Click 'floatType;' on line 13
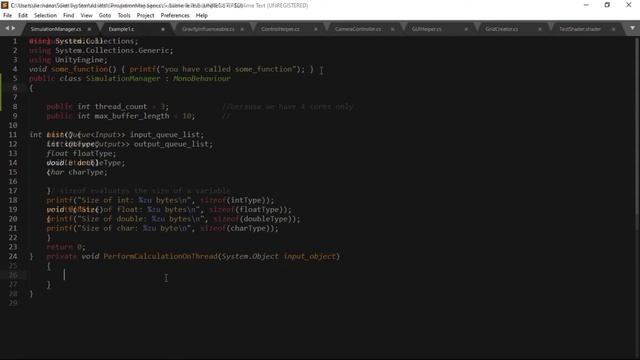This screenshot has width=640, height=360. click(x=94, y=153)
